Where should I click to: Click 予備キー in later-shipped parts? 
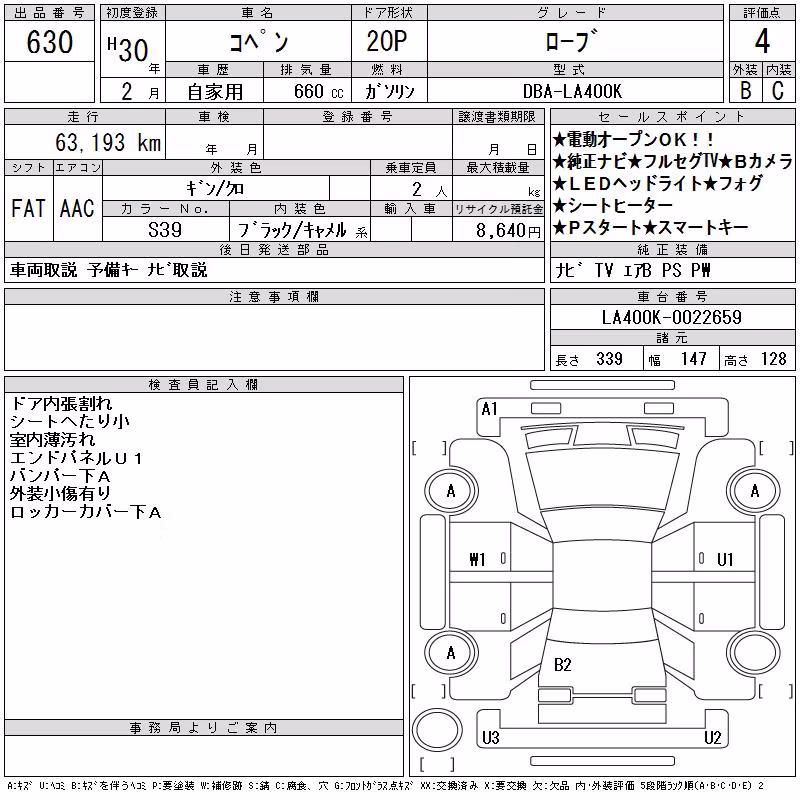tap(112, 270)
